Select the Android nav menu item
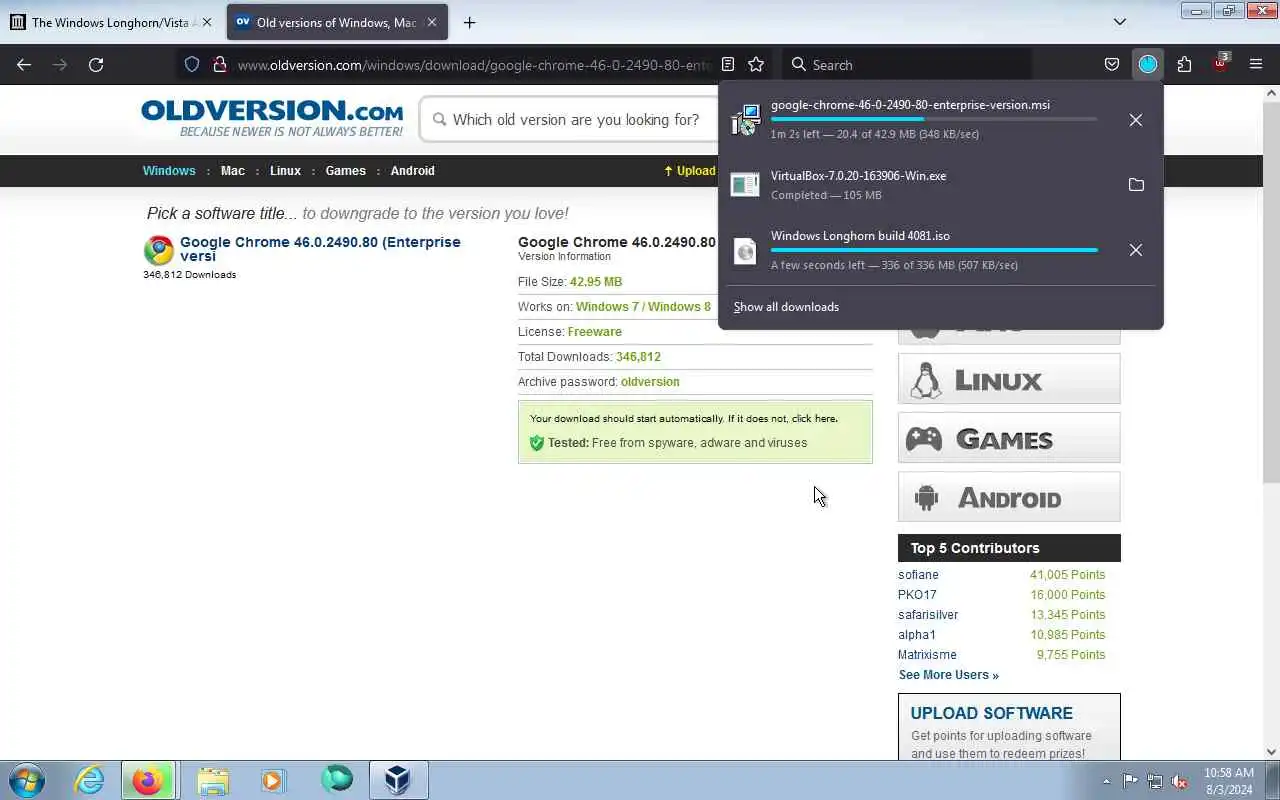The width and height of the screenshot is (1280, 800). point(413,171)
